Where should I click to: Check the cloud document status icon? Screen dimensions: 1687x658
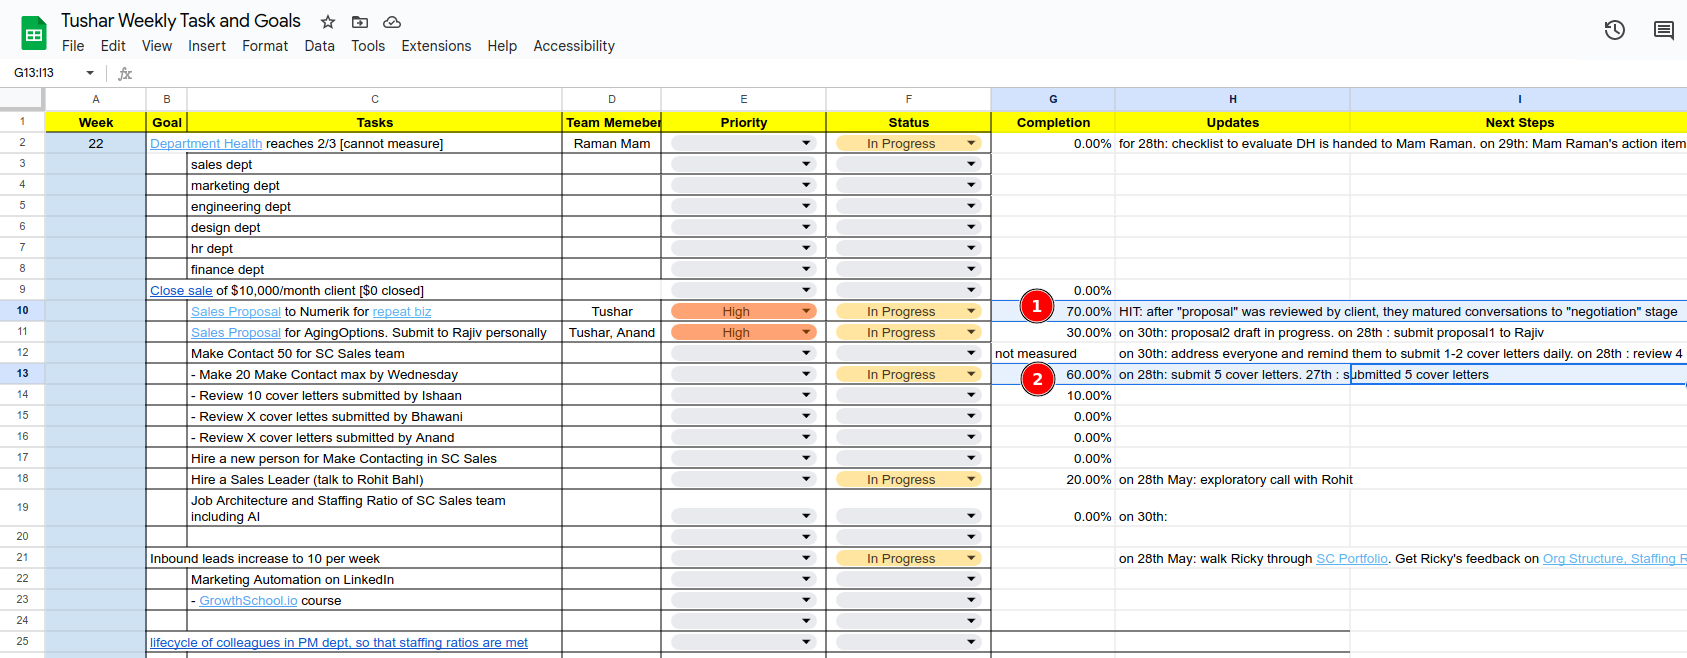click(392, 21)
